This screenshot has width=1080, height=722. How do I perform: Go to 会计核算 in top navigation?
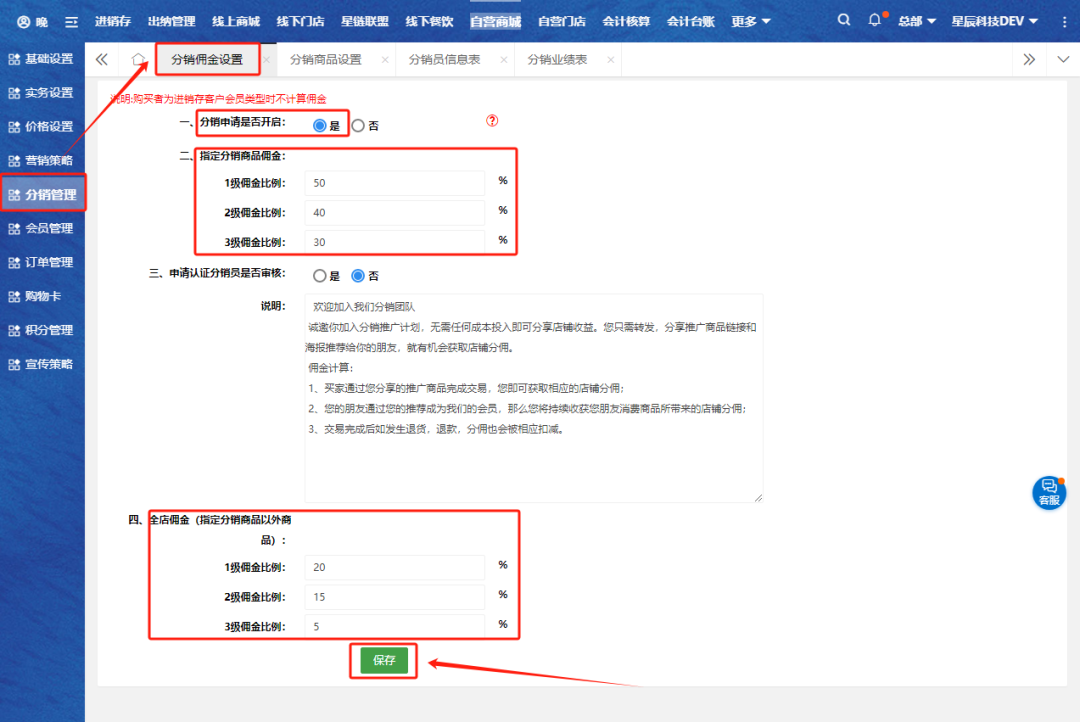[625, 21]
